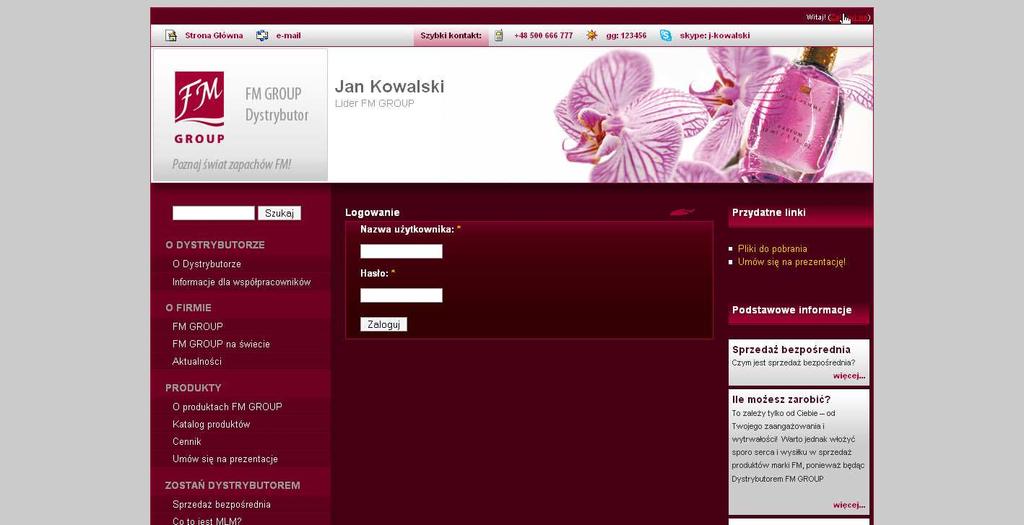Open Sprzedaż bezpośrednia sidebar item
Viewport: 1024px width, 525px height.
click(x=221, y=504)
